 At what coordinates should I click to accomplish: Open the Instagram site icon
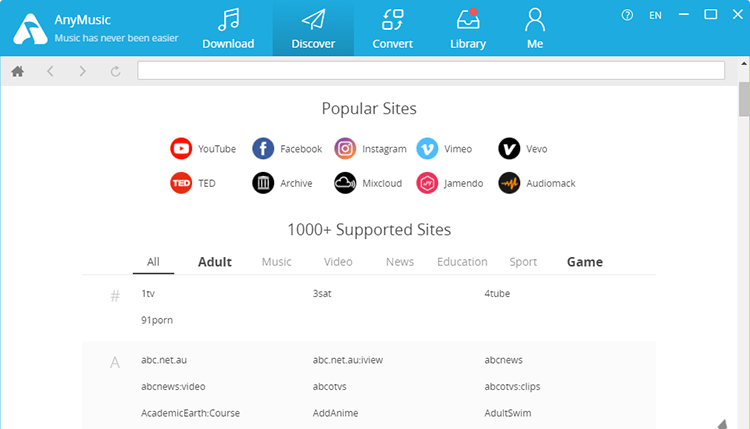pyautogui.click(x=345, y=149)
